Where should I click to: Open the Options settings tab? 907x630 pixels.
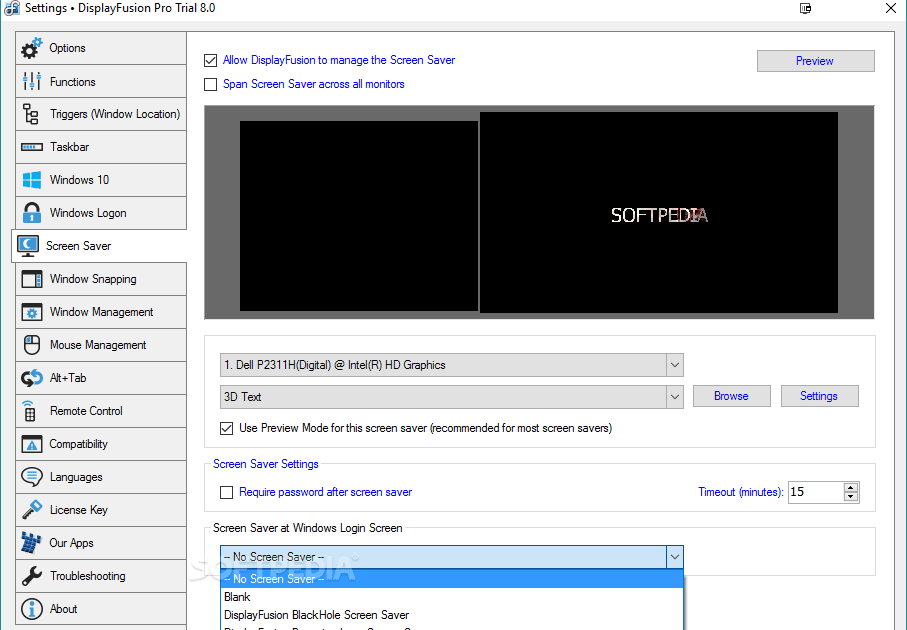[101, 48]
